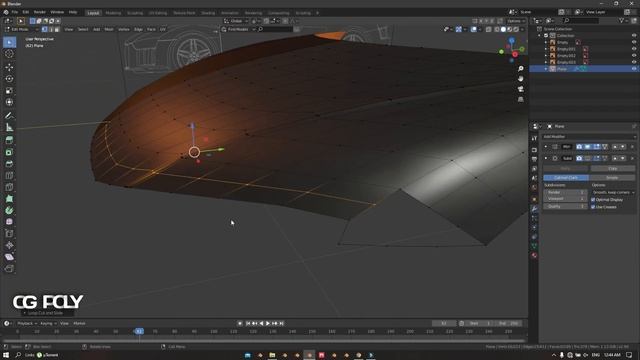Click the viewport zoom magnifier icon

(520, 69)
